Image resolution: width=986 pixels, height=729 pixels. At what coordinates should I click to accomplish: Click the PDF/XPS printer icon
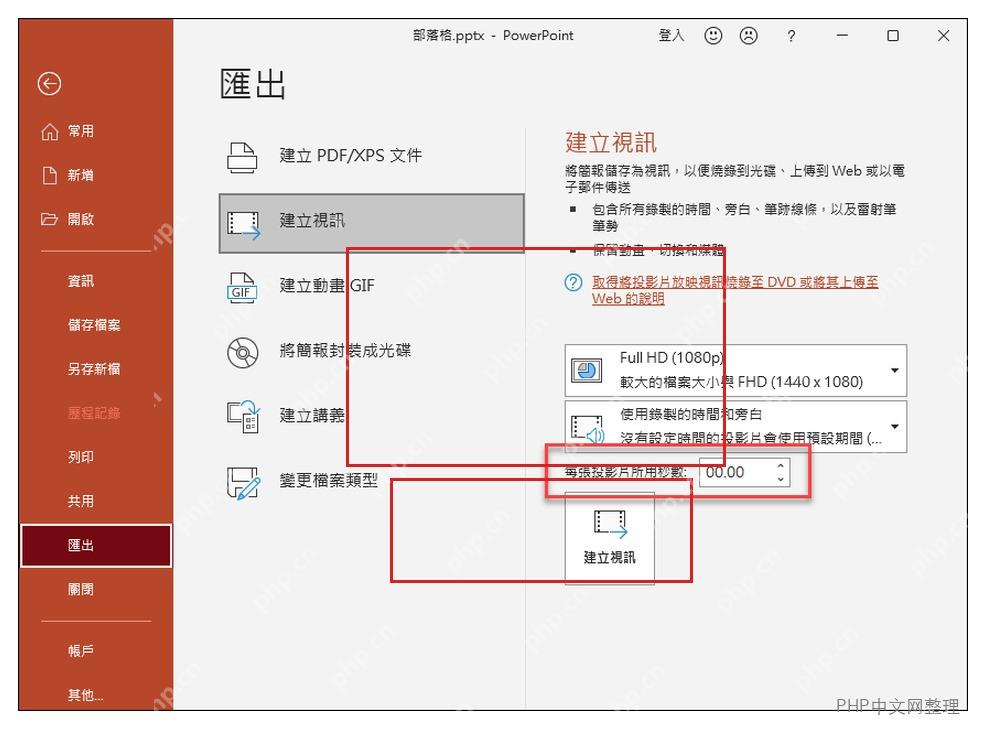(x=242, y=157)
